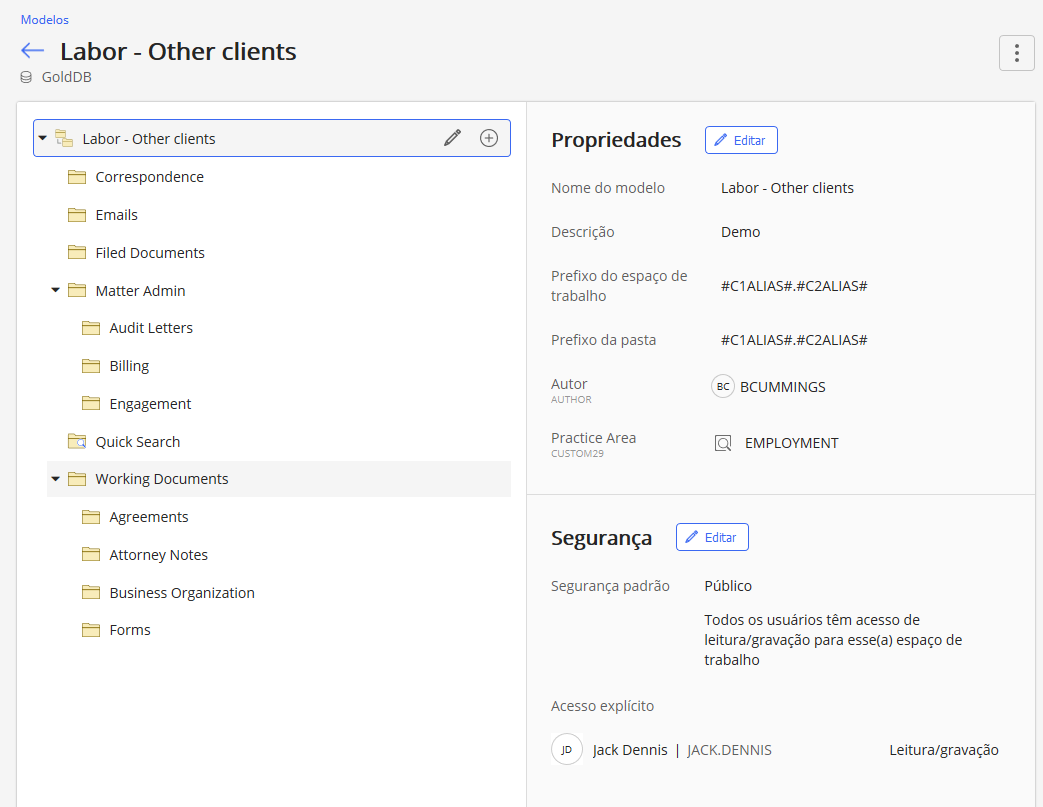The width and height of the screenshot is (1043, 807).
Task: Click the BC author avatar
Action: click(723, 387)
